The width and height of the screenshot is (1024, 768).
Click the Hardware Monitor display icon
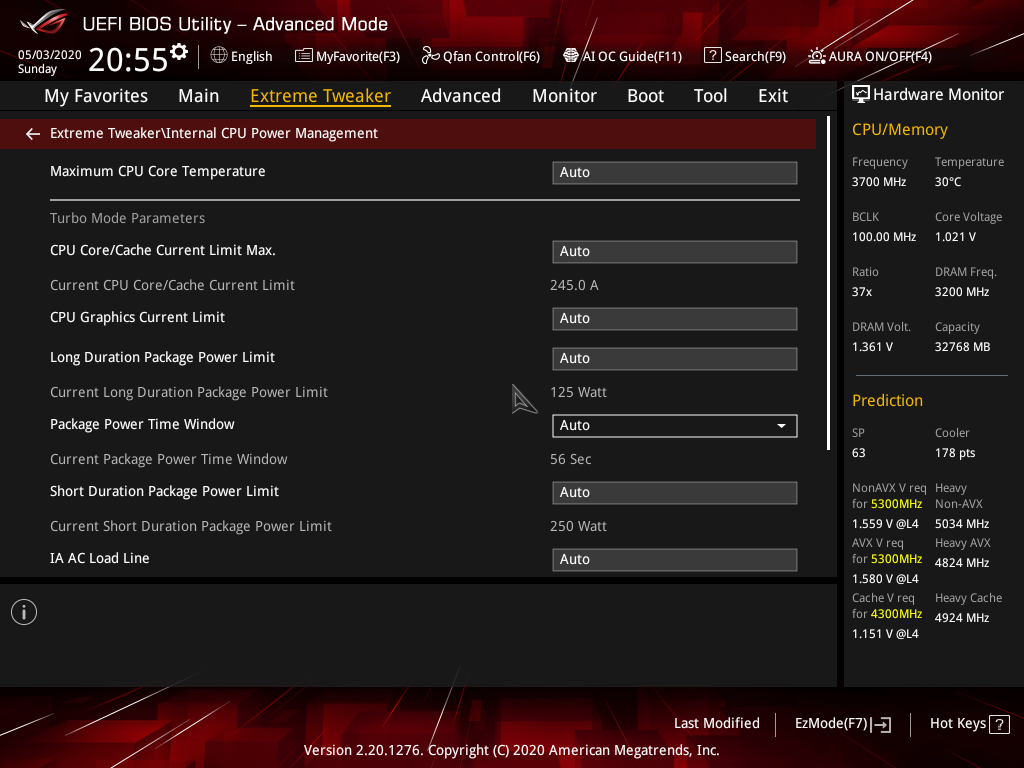pos(861,95)
